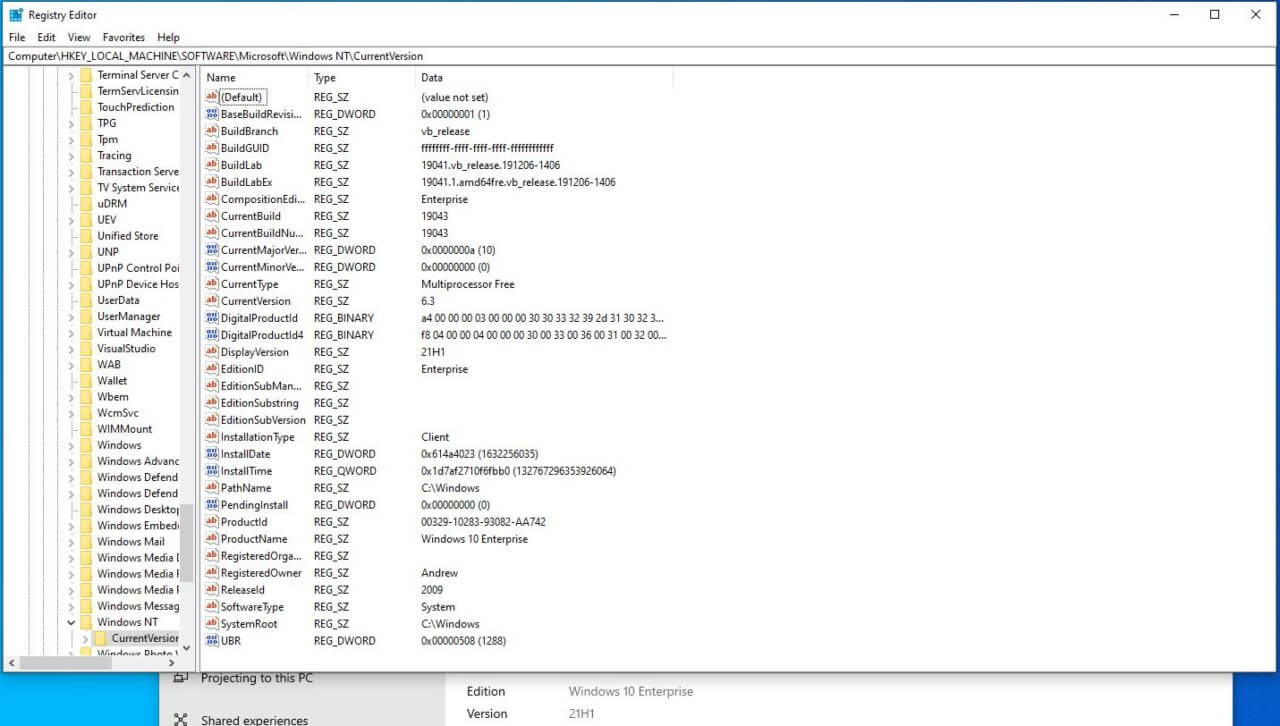The image size is (1280, 726).
Task: Select the VisualStudio key in tree
Action: pyautogui.click(x=126, y=349)
